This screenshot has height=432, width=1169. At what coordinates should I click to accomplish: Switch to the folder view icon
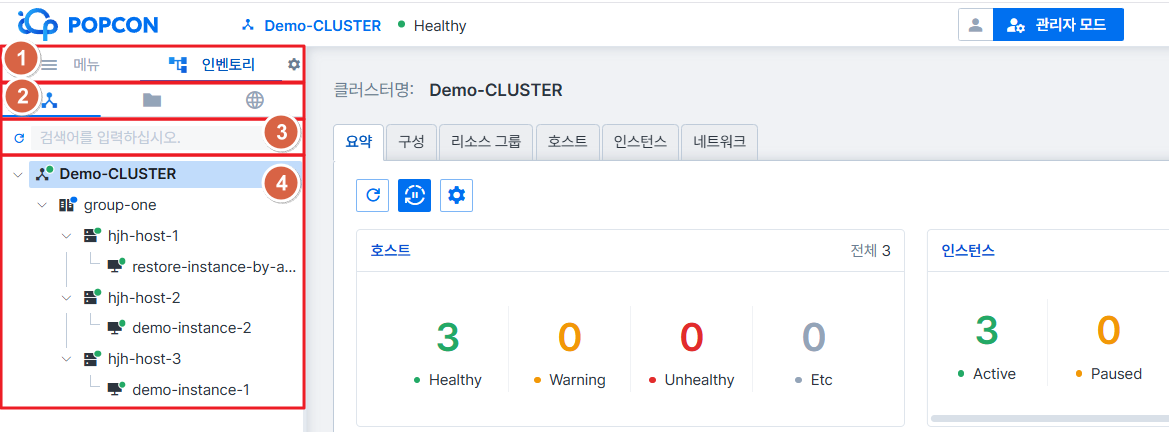click(152, 100)
